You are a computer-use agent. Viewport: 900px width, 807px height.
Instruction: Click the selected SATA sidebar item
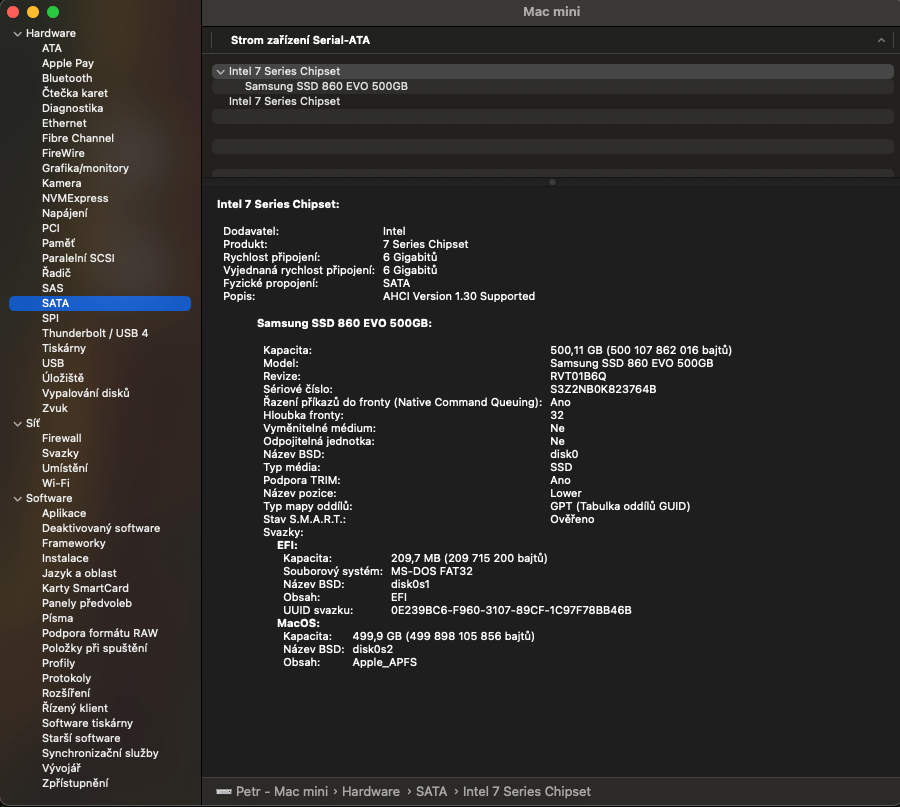(100, 303)
